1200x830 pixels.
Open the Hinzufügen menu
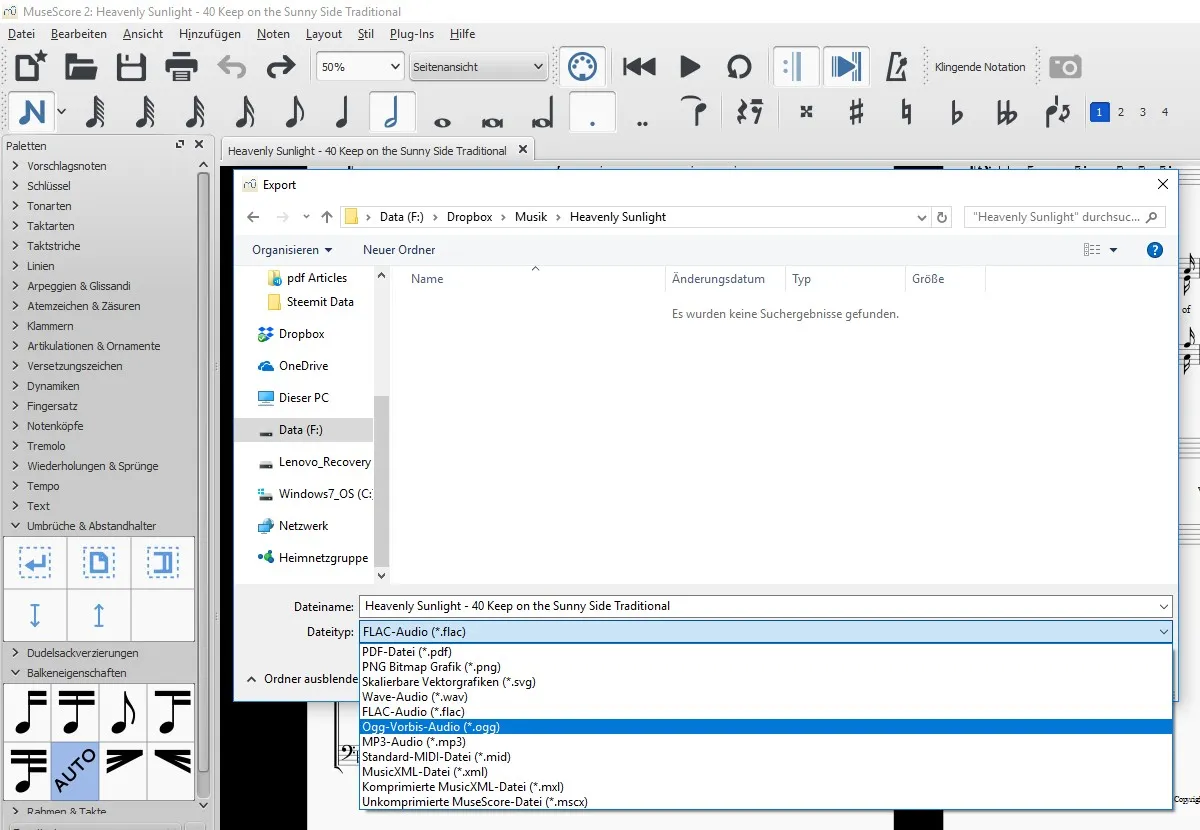(x=210, y=34)
